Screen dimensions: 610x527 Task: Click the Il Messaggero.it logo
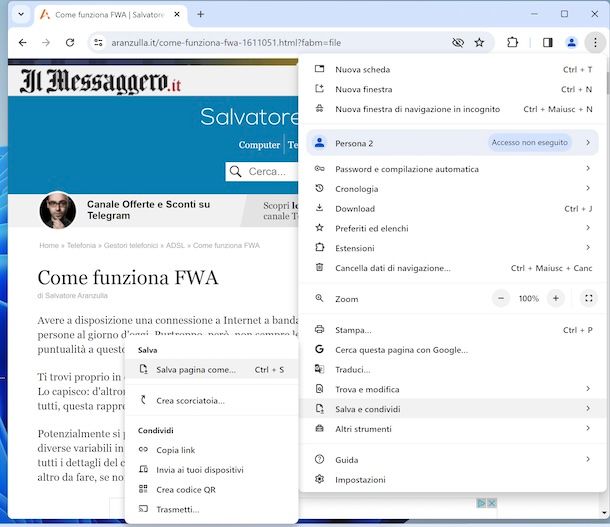pos(100,82)
